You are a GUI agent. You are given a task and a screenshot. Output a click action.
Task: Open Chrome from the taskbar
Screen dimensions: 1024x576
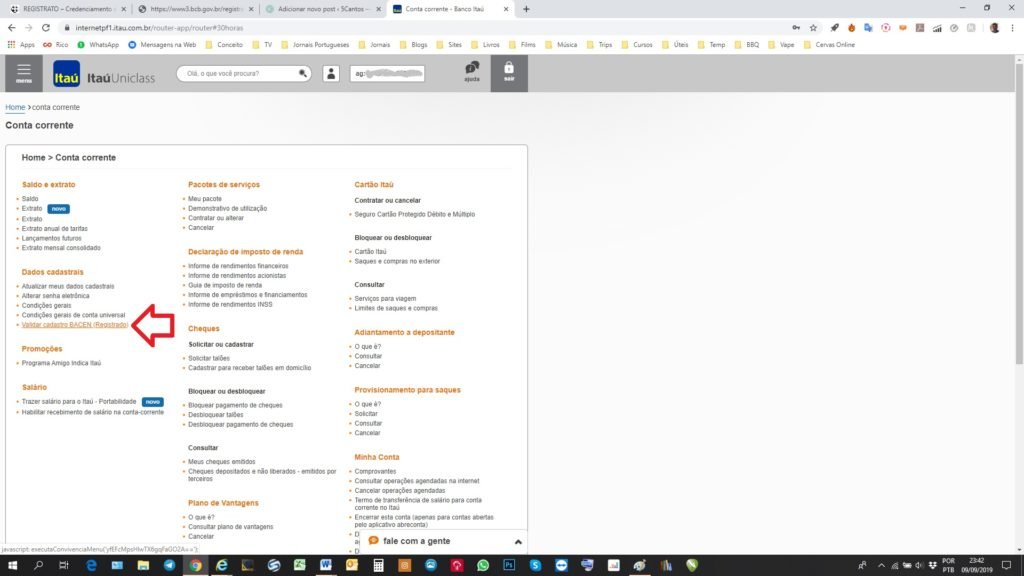coord(195,565)
